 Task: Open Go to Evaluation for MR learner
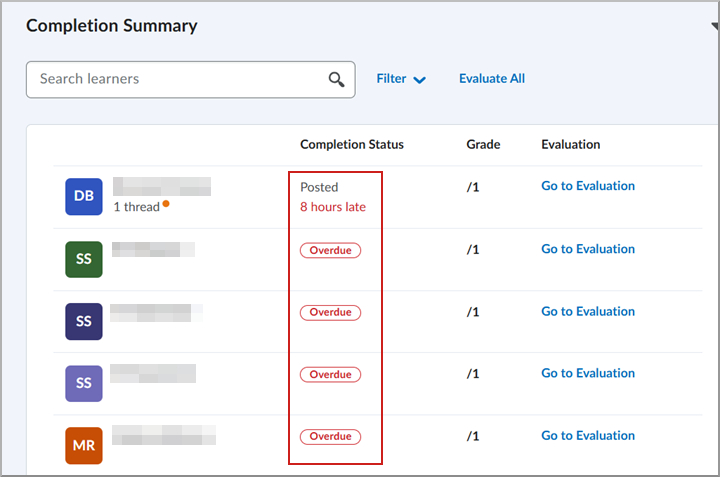click(x=588, y=436)
